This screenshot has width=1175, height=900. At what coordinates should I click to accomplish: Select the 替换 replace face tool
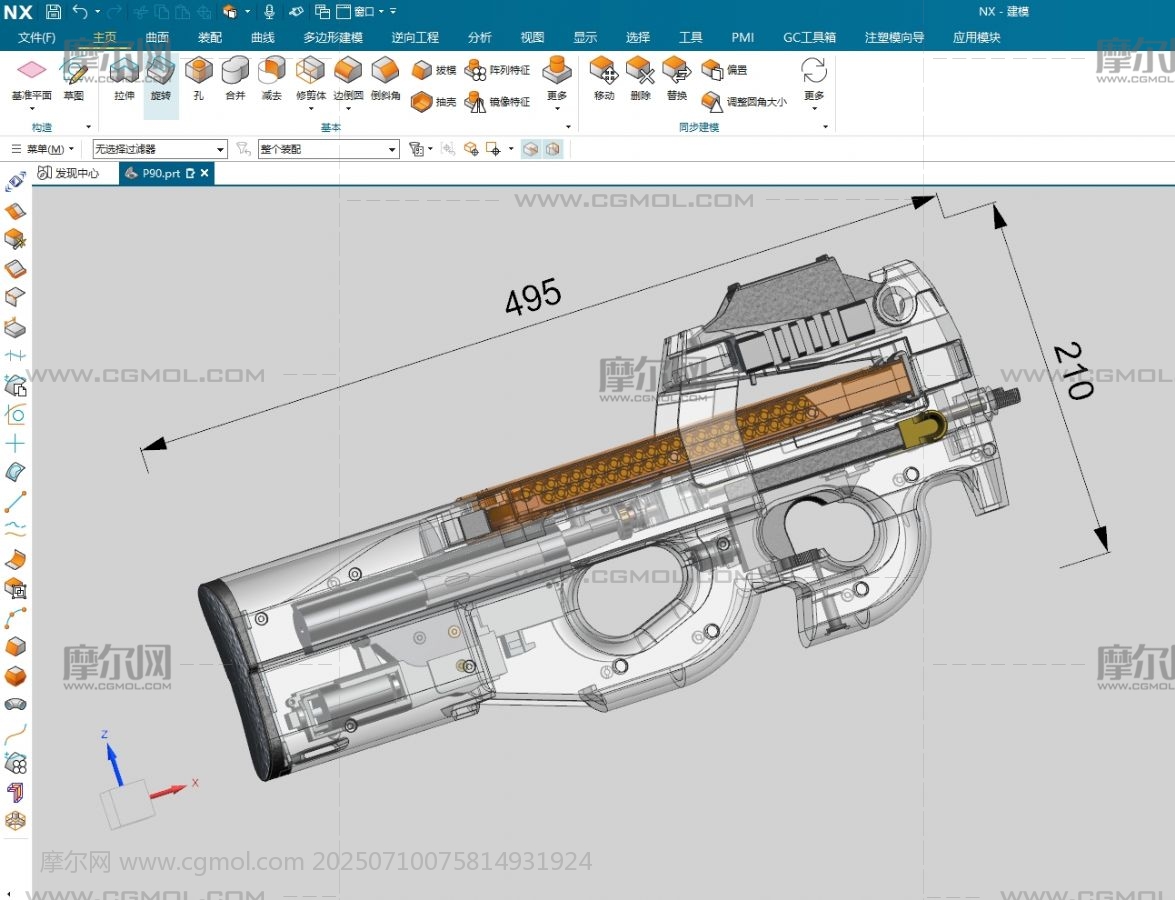[x=677, y=80]
